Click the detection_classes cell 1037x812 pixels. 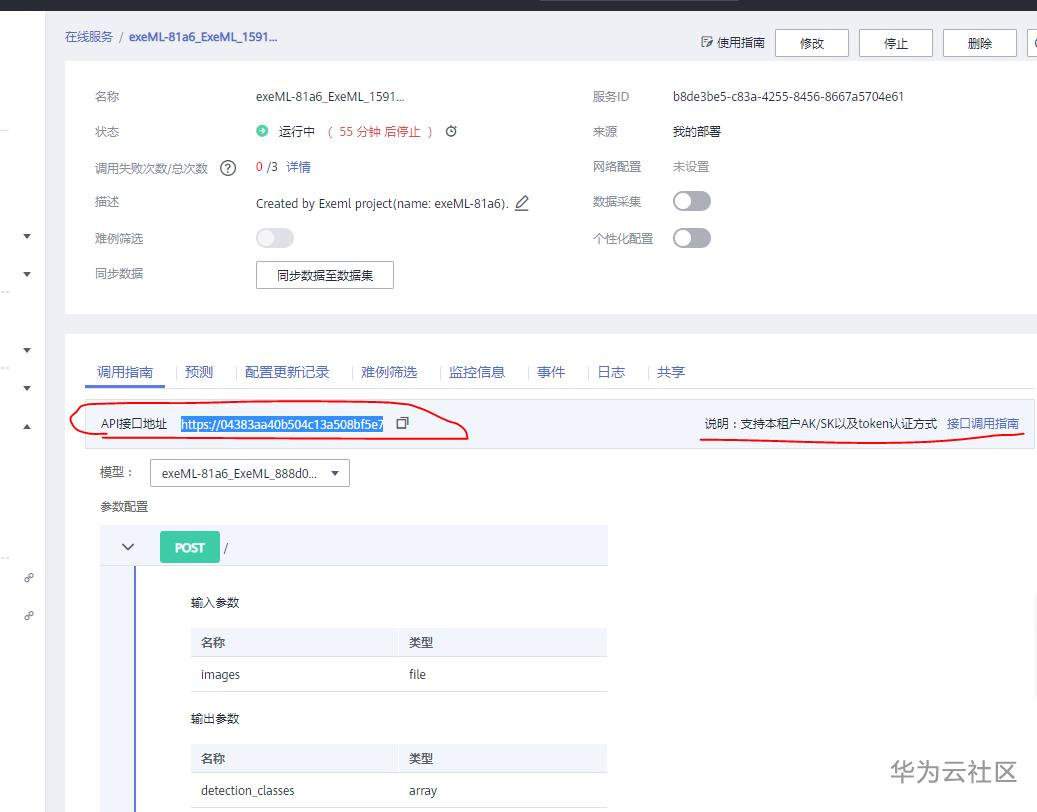(x=247, y=791)
